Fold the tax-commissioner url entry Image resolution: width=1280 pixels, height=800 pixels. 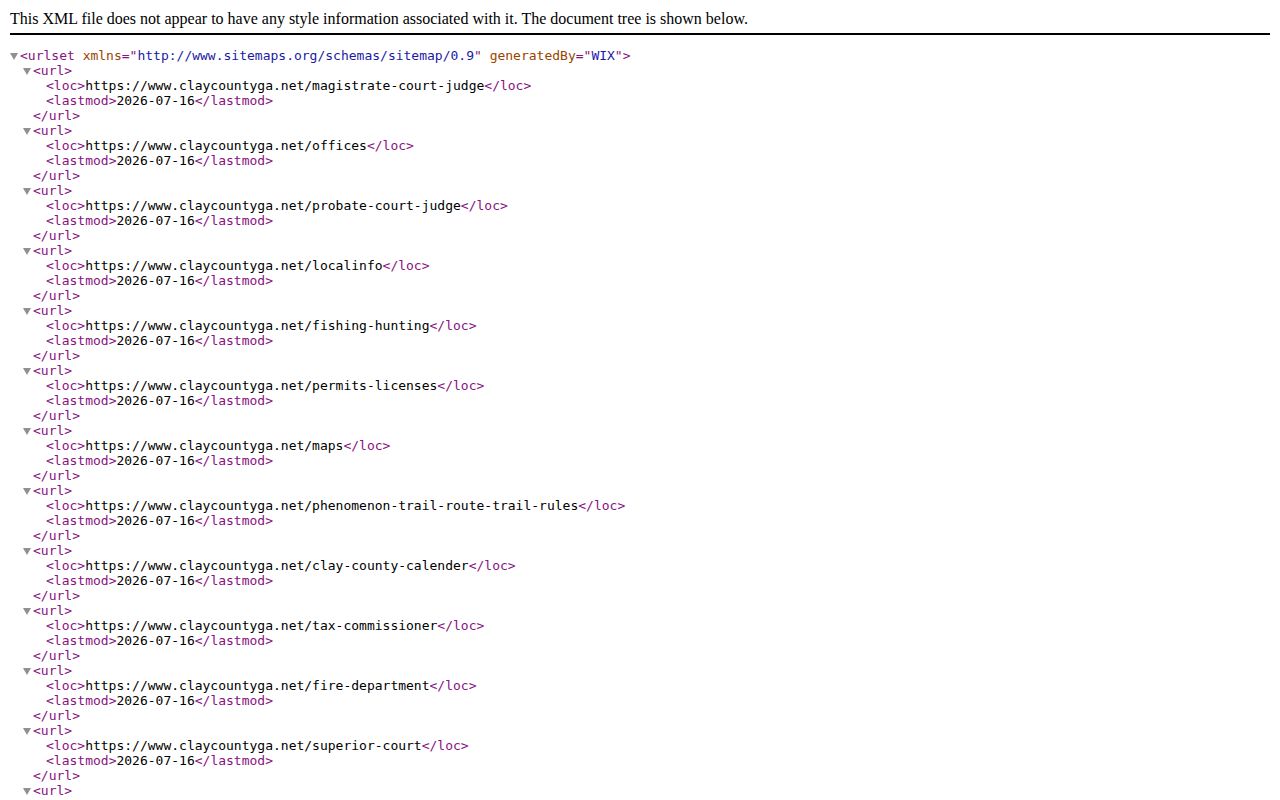click(x=27, y=611)
